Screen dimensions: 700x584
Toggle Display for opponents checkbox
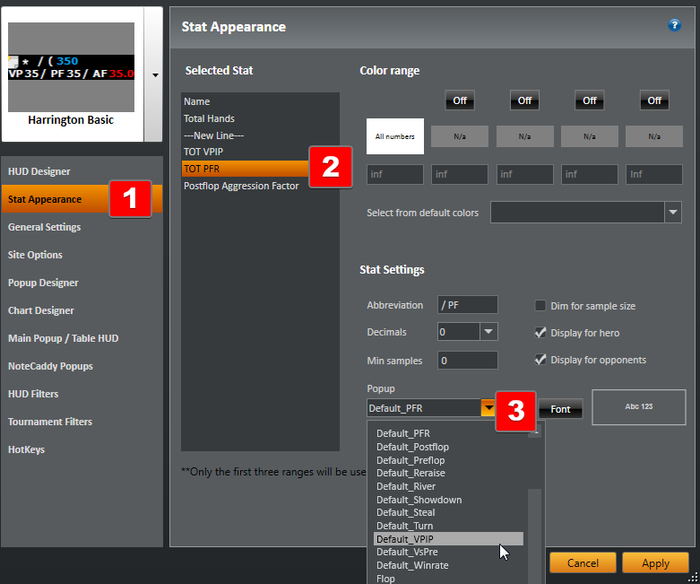(540, 359)
